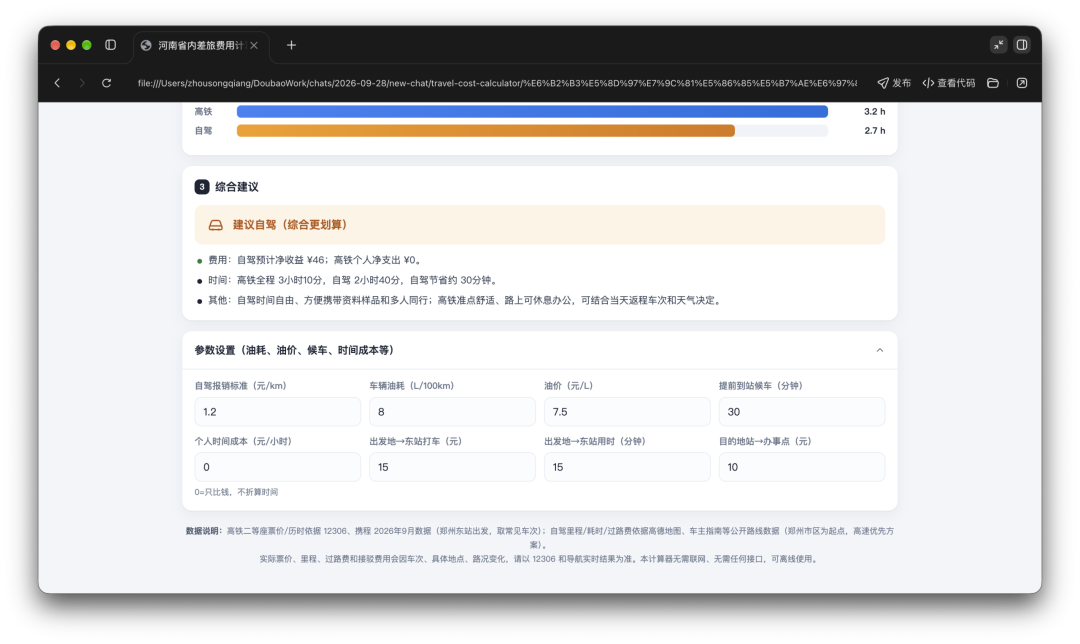Click the orange 自驾 time bar
This screenshot has width=1080, height=644.
[486, 131]
